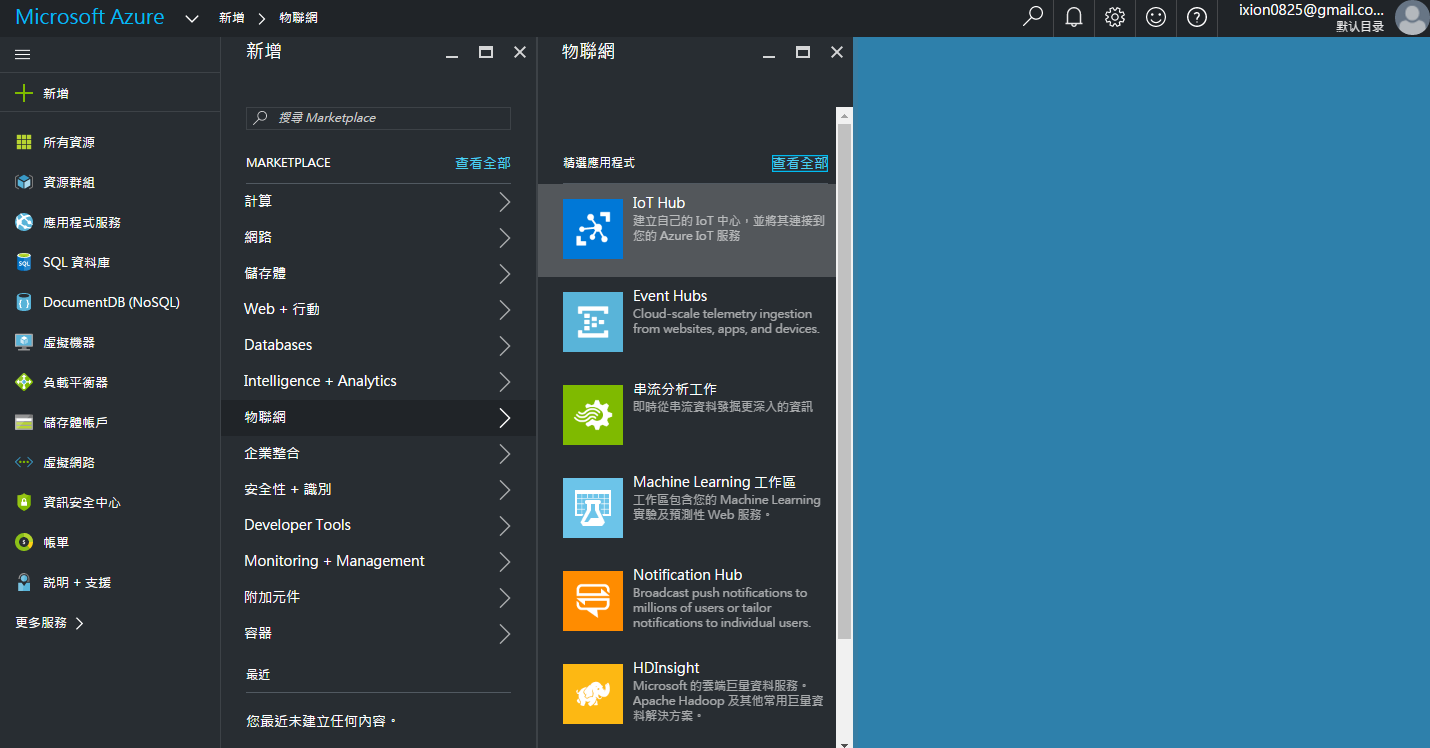
Task: Open portal settings gear icon
Action: (x=1115, y=17)
